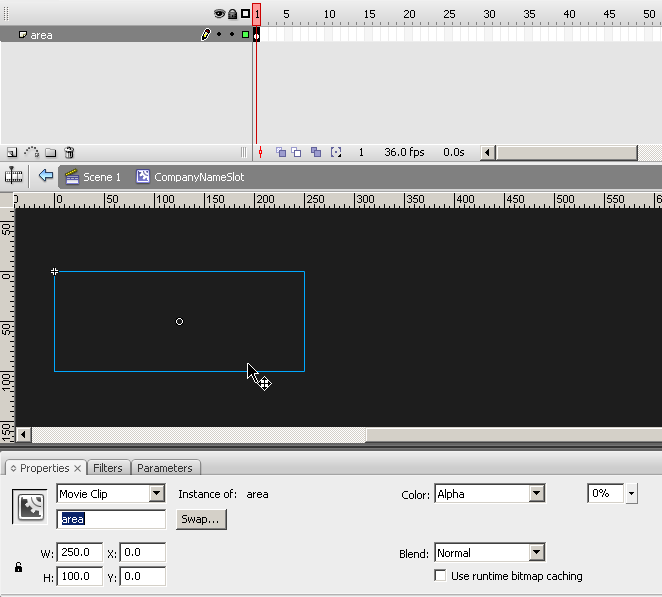Delete the layer with the trash icon
The height and width of the screenshot is (597, 662).
[x=69, y=153]
